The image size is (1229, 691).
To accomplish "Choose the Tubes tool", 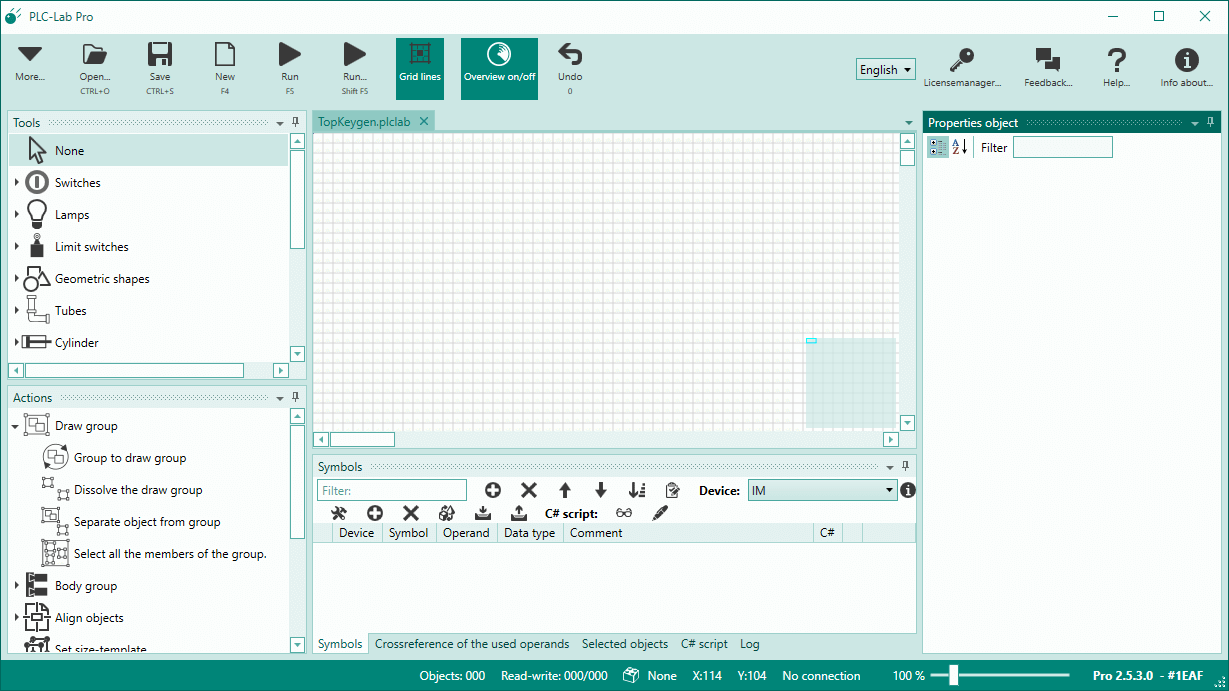I will 69,310.
